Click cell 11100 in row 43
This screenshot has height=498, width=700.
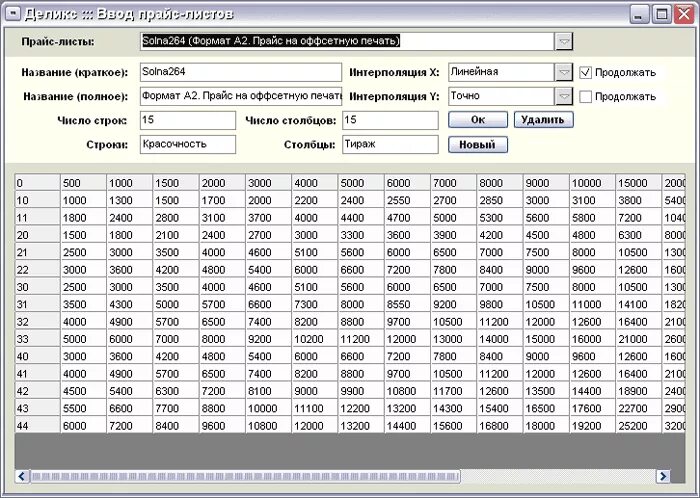click(x=315, y=408)
